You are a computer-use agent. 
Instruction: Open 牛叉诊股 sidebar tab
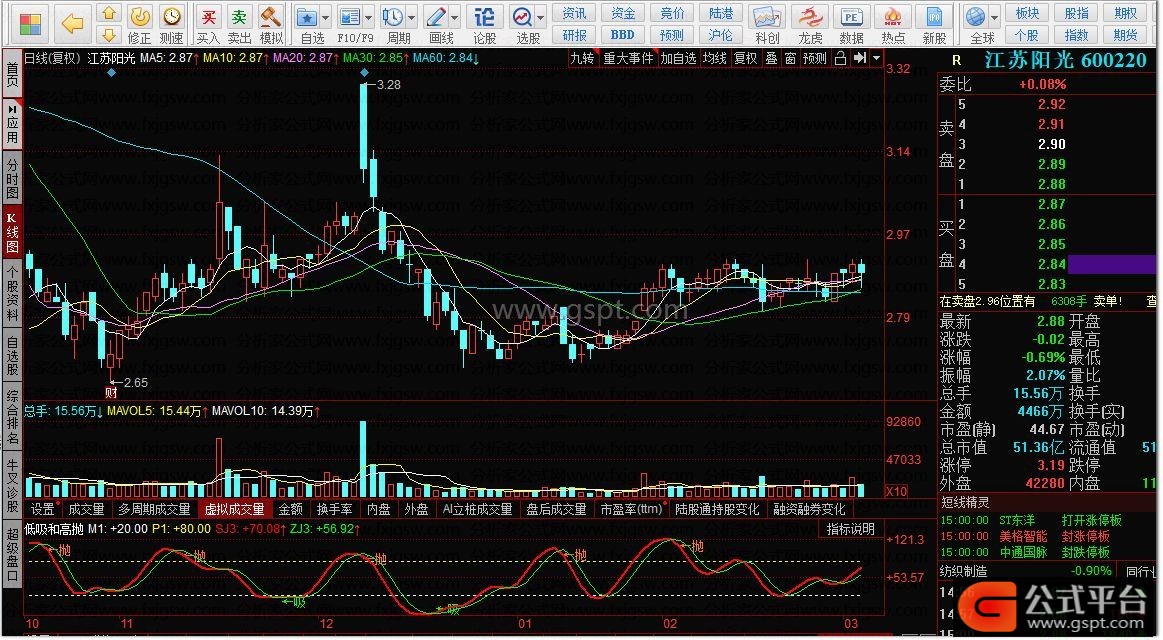pyautogui.click(x=12, y=486)
